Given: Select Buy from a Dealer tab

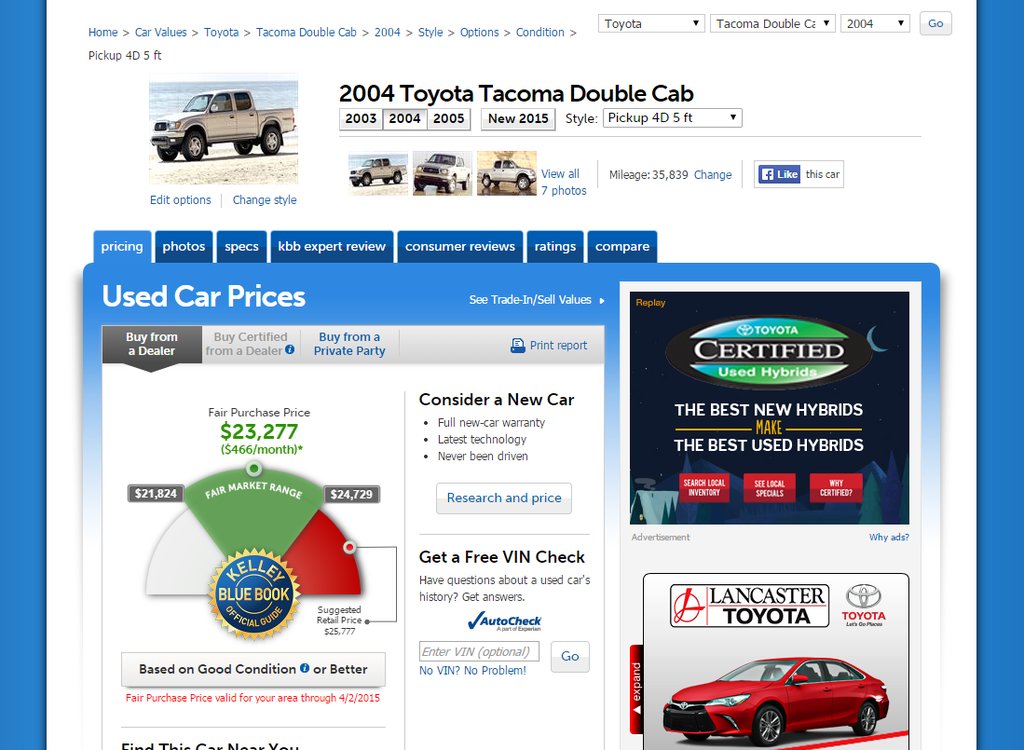Looking at the screenshot, I should [x=152, y=344].
